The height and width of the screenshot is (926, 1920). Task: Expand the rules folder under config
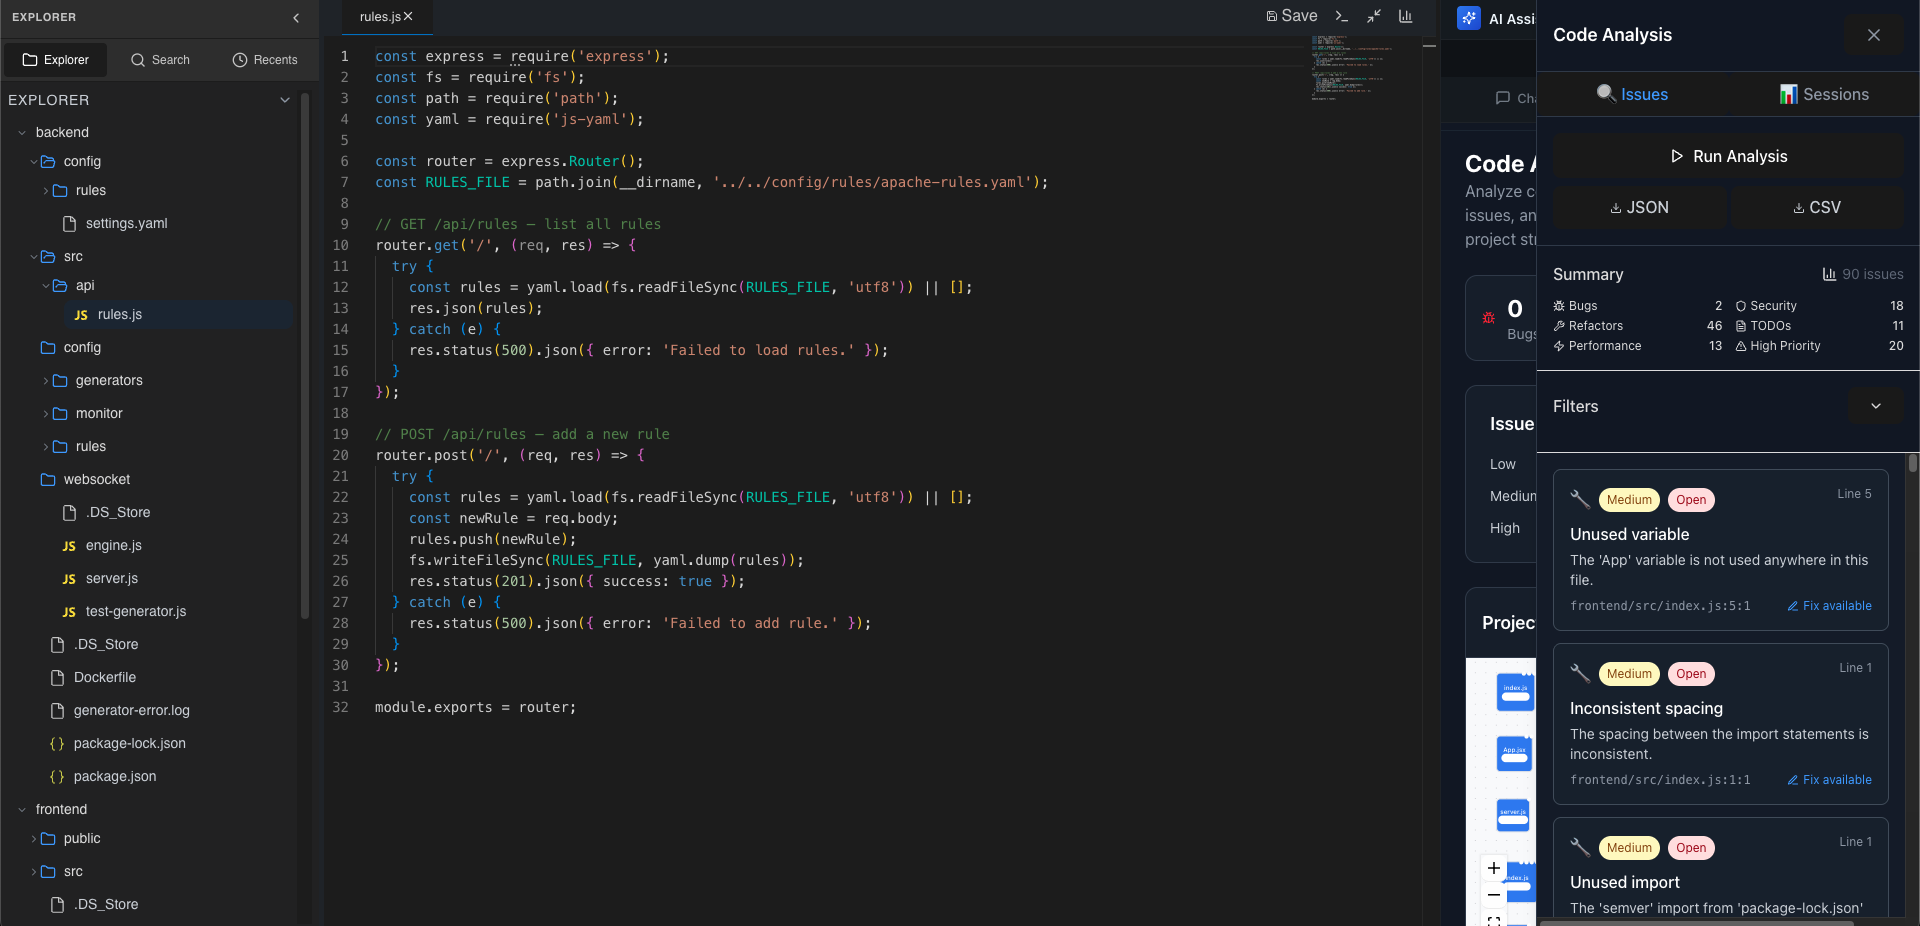pyautogui.click(x=46, y=191)
